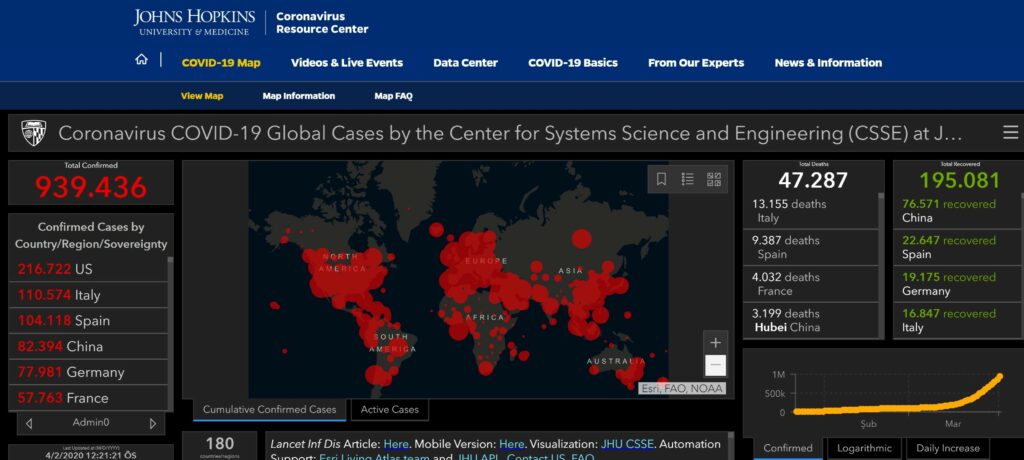Image resolution: width=1024 pixels, height=460 pixels.
Task: Select the France row in confirmed cases
Action: pyautogui.click(x=88, y=397)
